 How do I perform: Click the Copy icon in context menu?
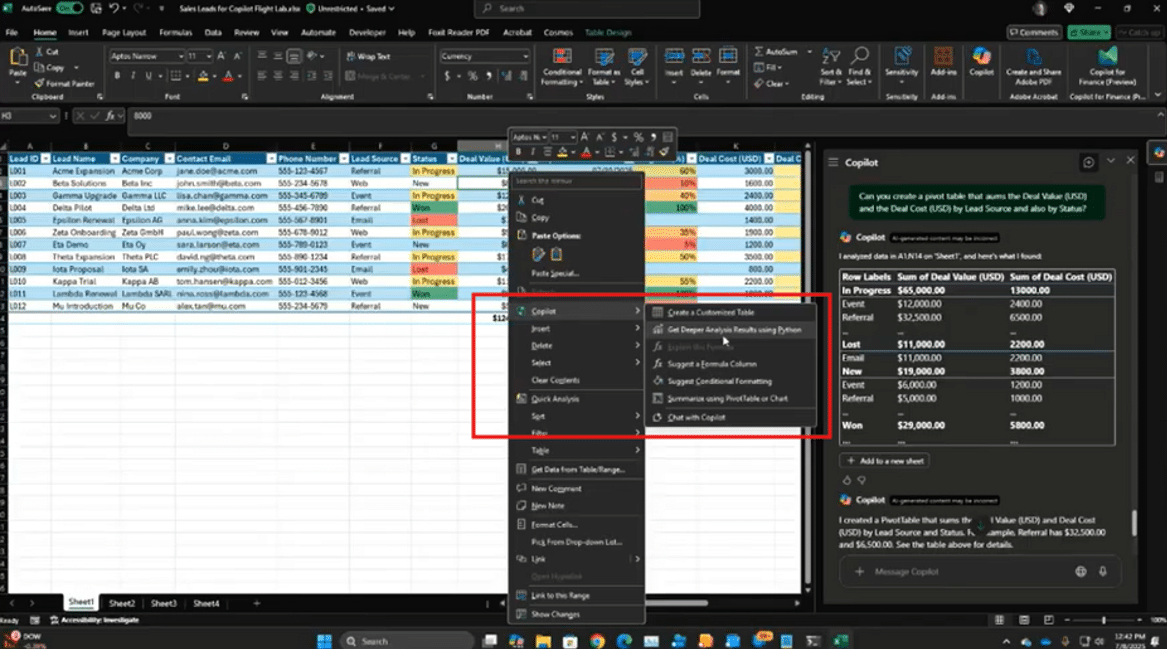522,217
